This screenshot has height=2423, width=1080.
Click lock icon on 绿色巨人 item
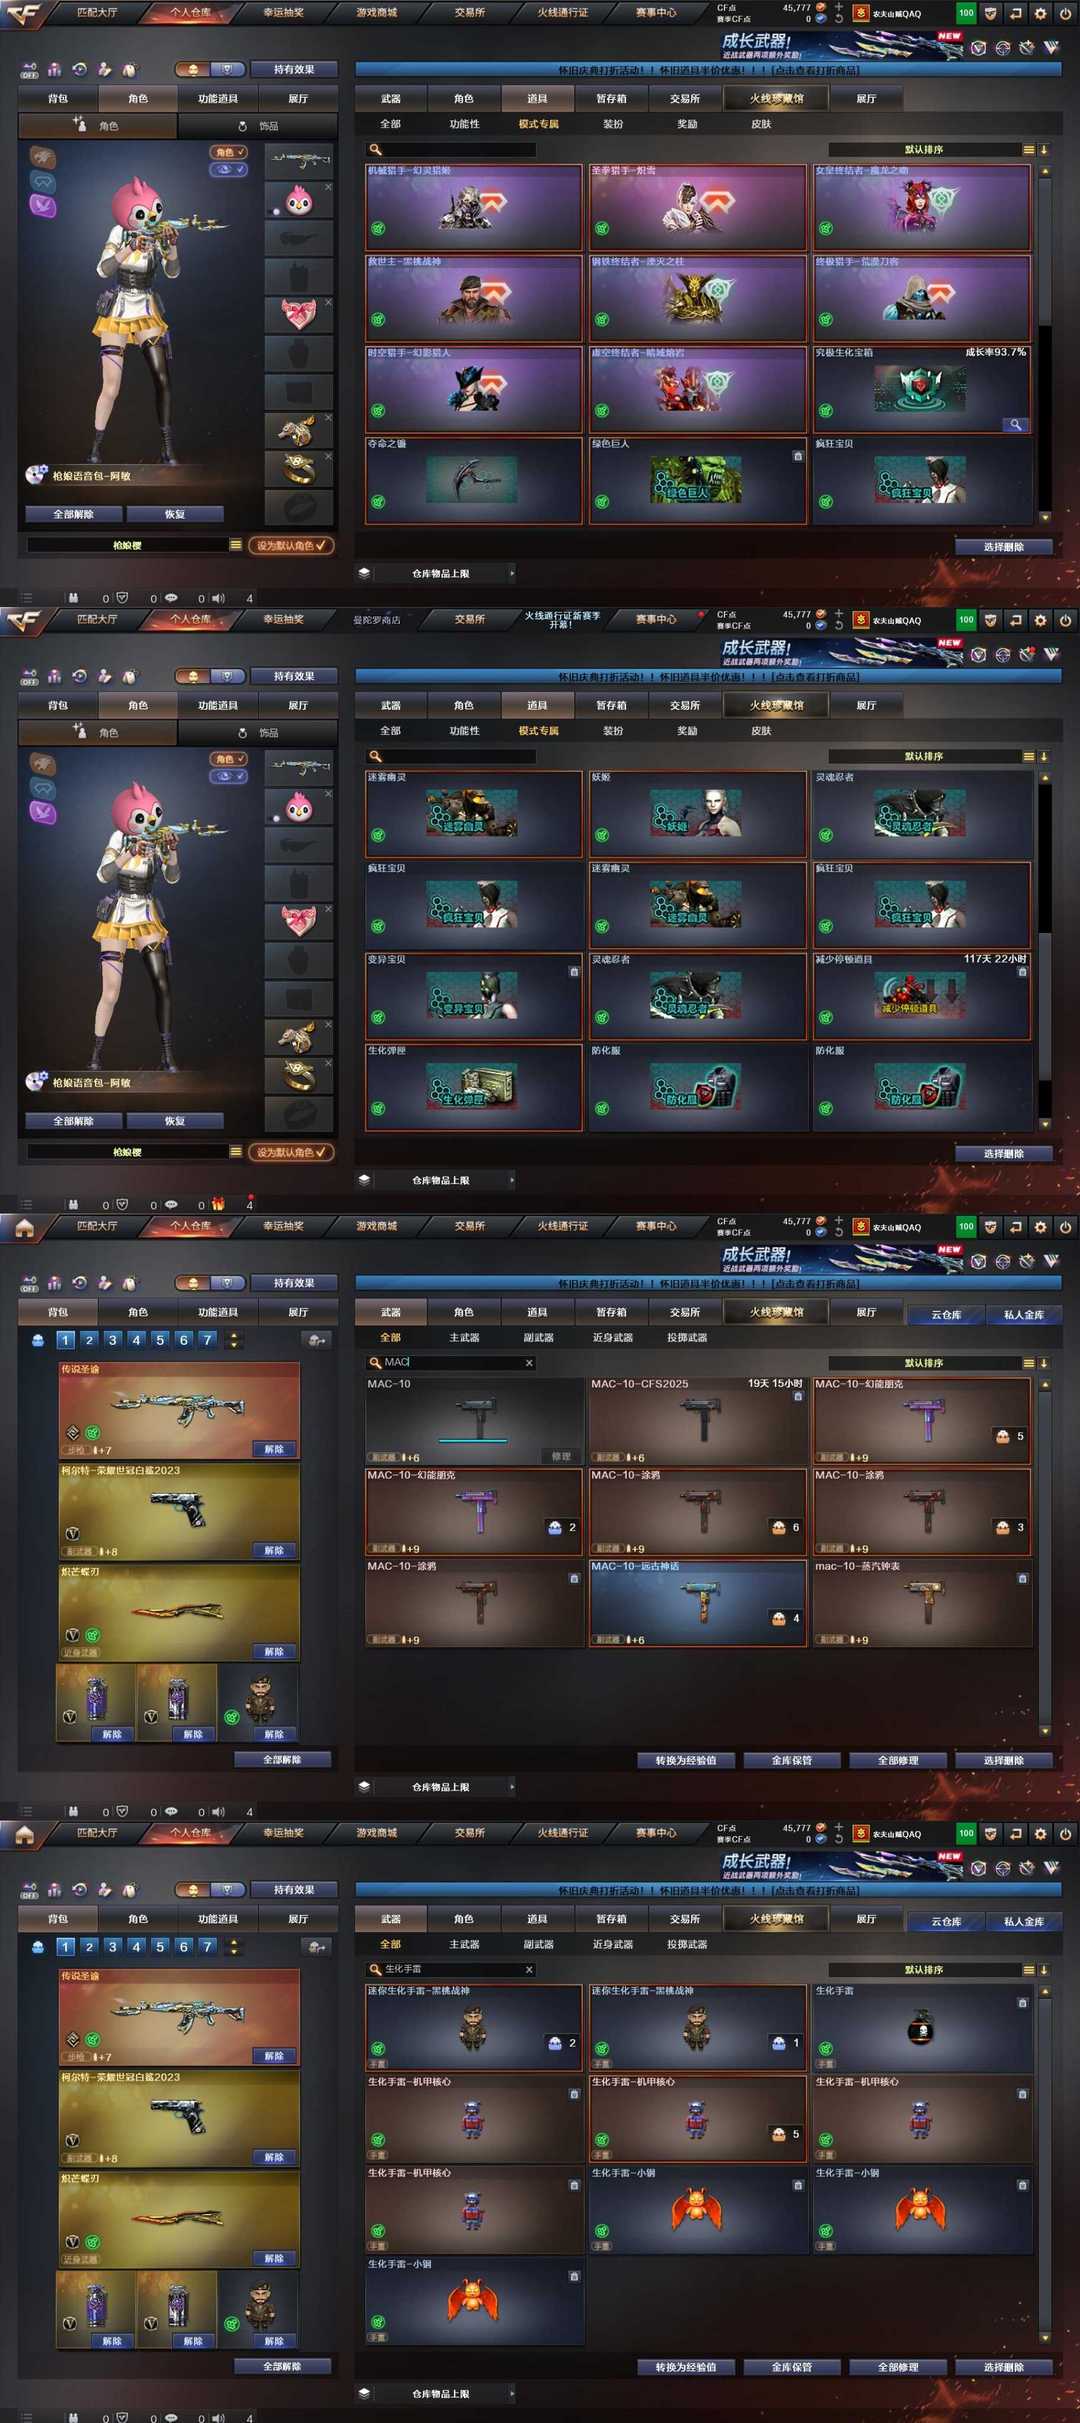(x=797, y=456)
